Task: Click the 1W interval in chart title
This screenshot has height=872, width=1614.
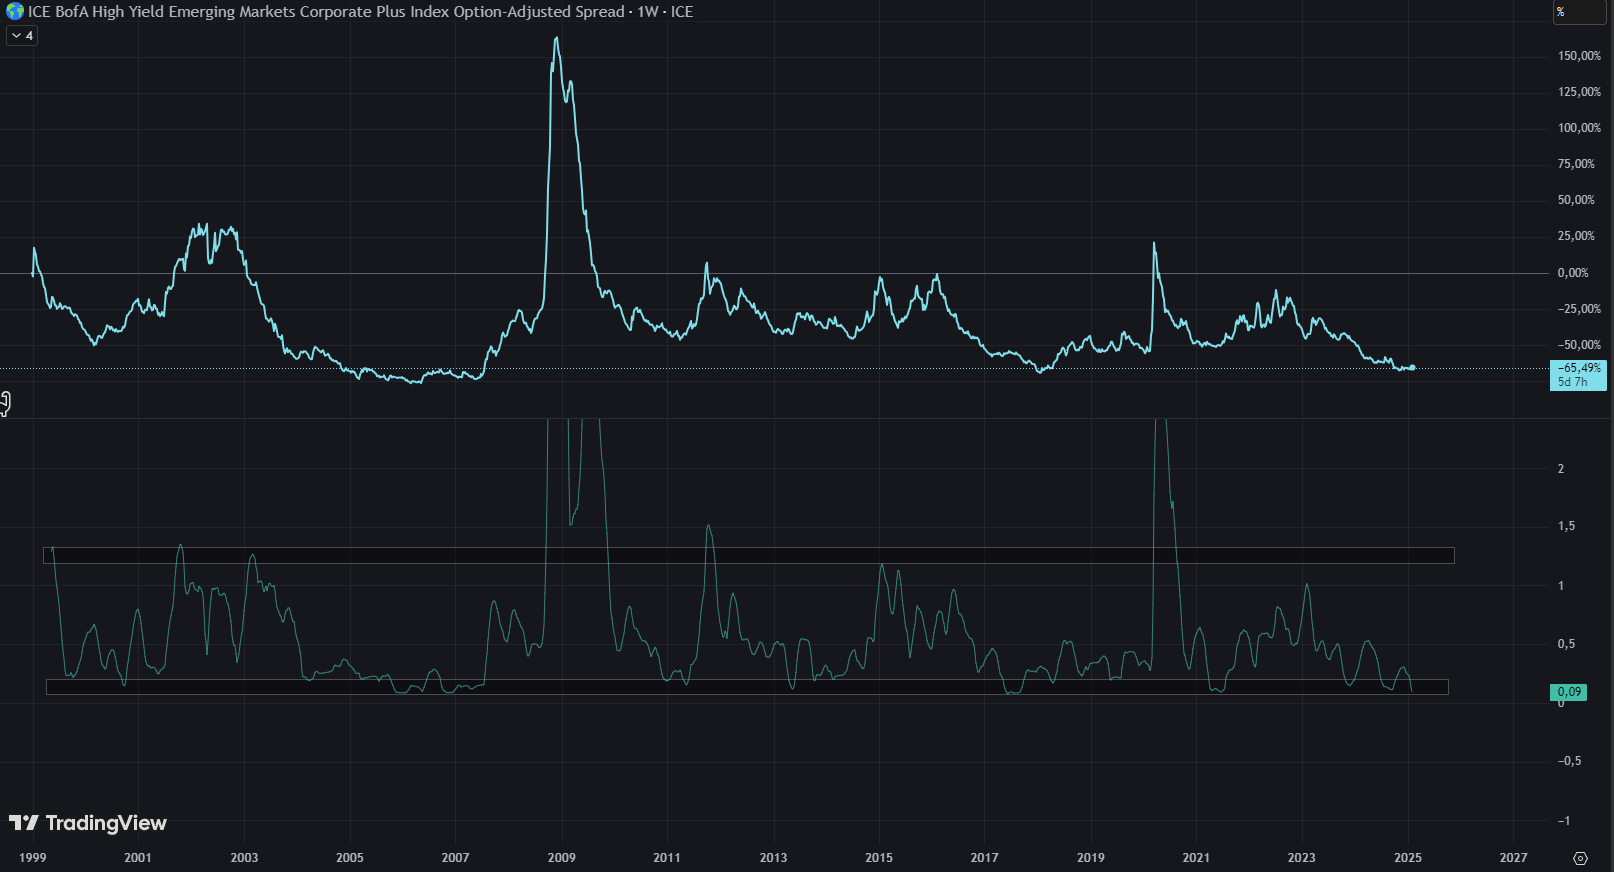Action: point(648,12)
